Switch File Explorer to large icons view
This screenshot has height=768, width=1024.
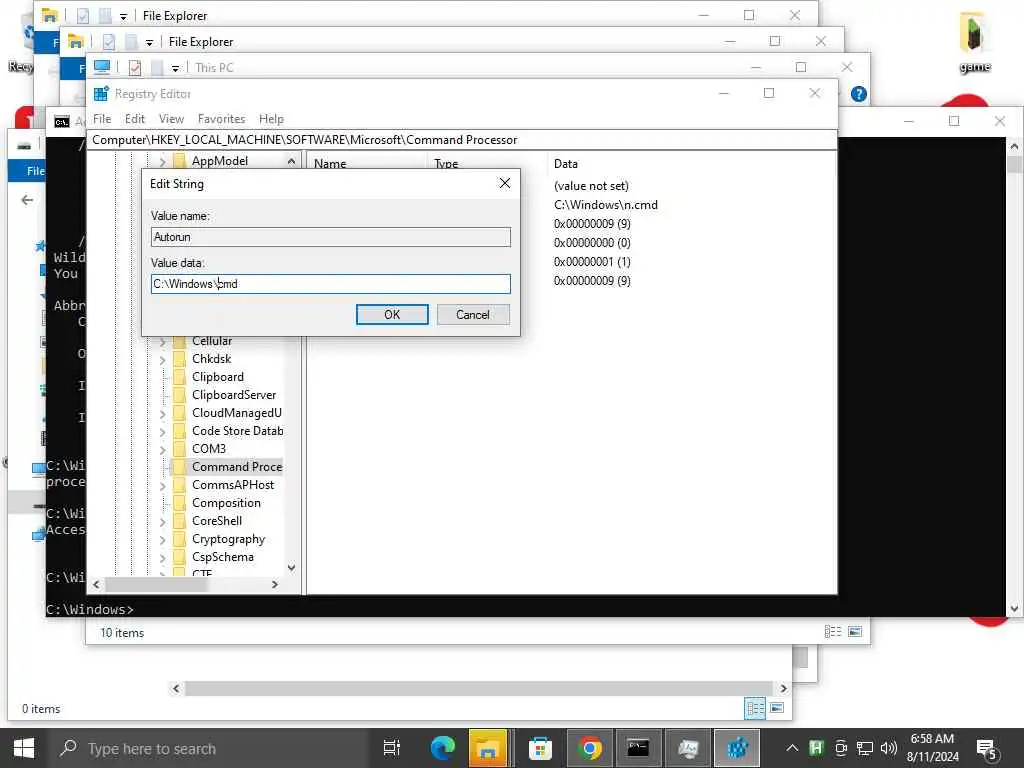pos(776,708)
